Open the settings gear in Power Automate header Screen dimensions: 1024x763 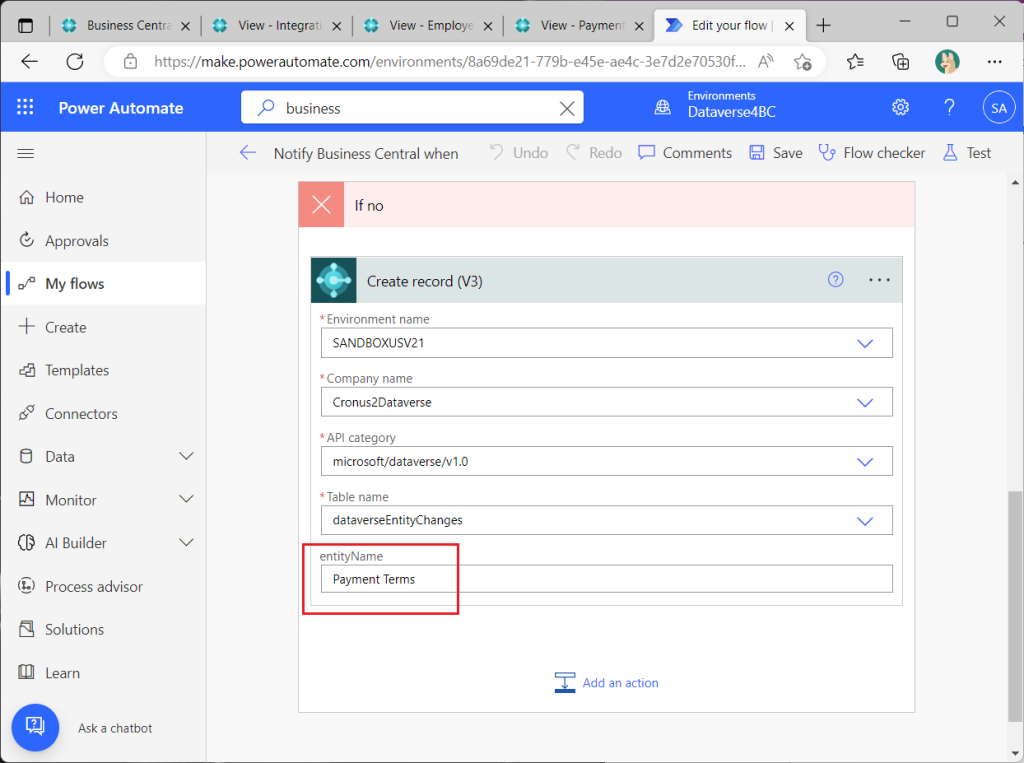coord(901,107)
